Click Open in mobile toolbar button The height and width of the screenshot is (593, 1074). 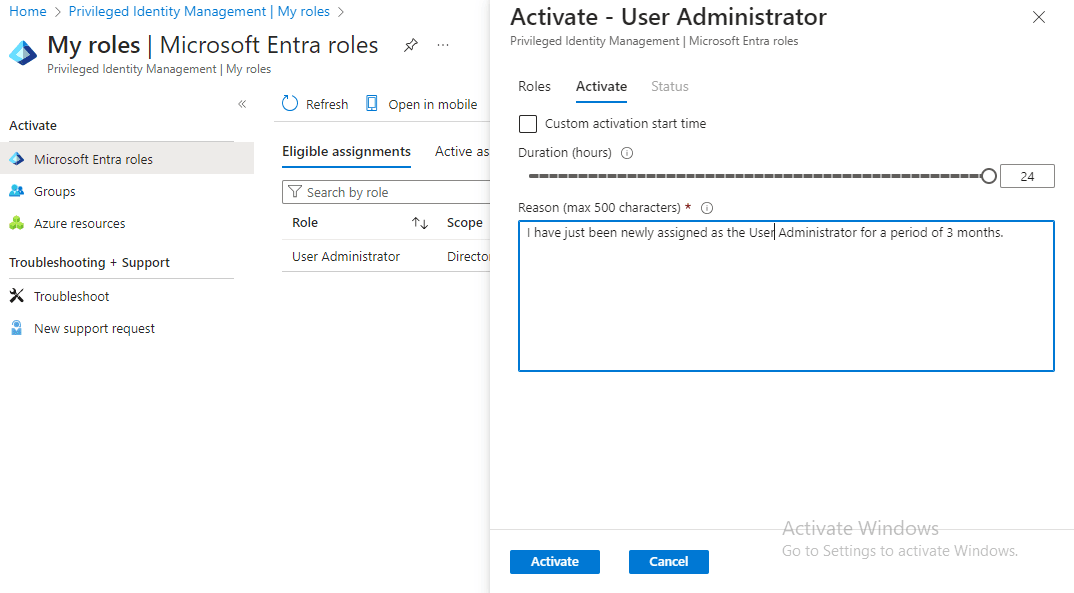[421, 104]
